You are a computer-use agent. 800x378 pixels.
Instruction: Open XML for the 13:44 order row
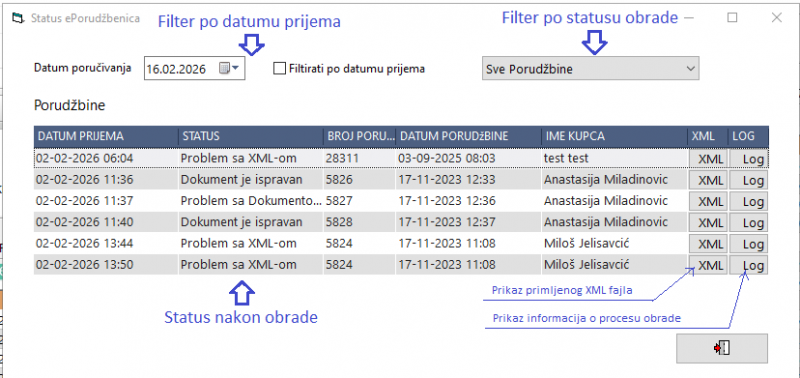[x=708, y=244]
